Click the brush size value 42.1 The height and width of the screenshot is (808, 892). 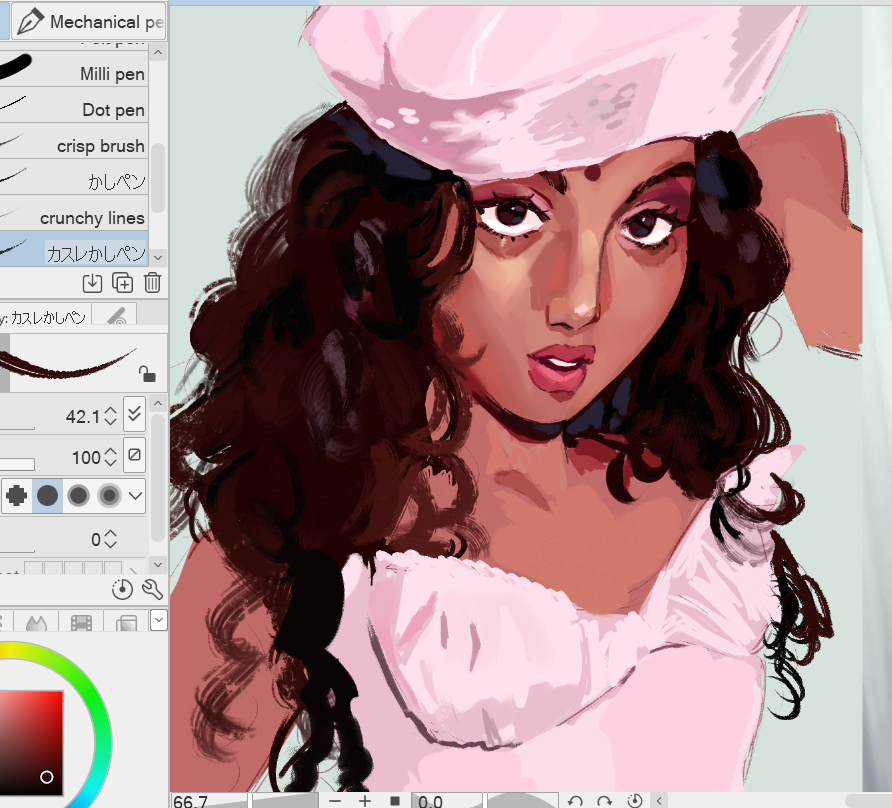coord(82,417)
